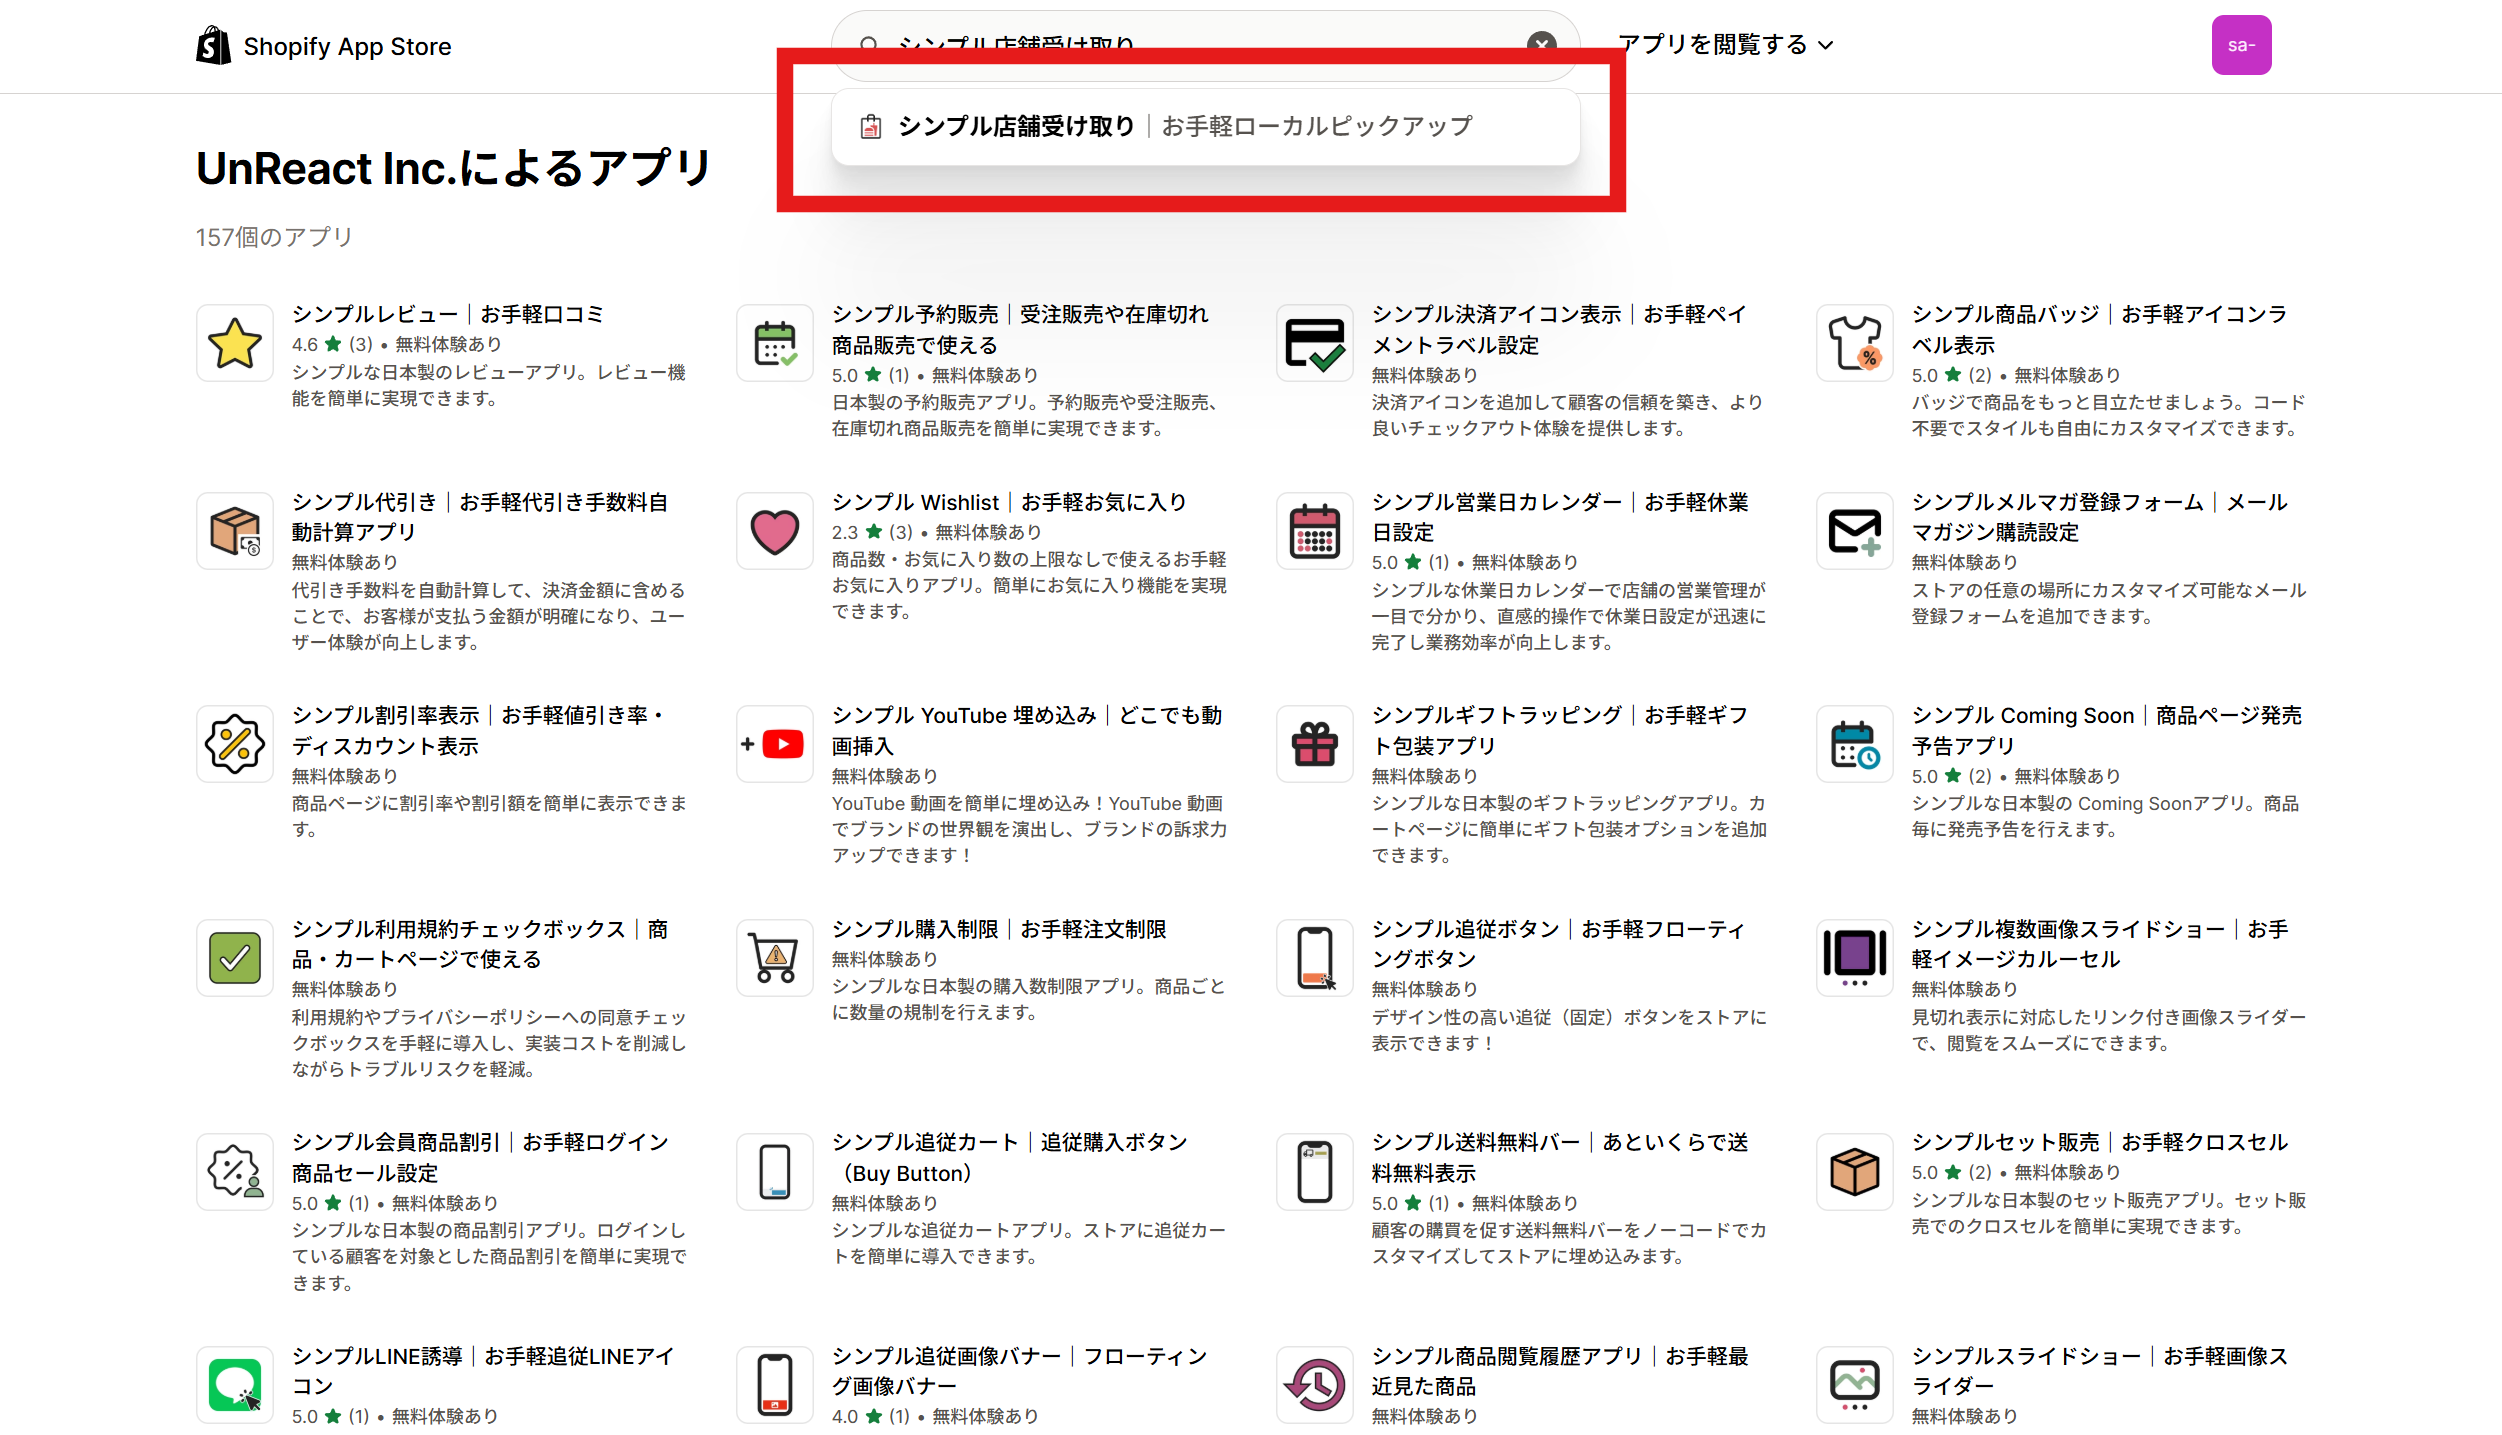Click the Shopify App Store title text
The width and height of the screenshot is (2502, 1435).
point(347,46)
